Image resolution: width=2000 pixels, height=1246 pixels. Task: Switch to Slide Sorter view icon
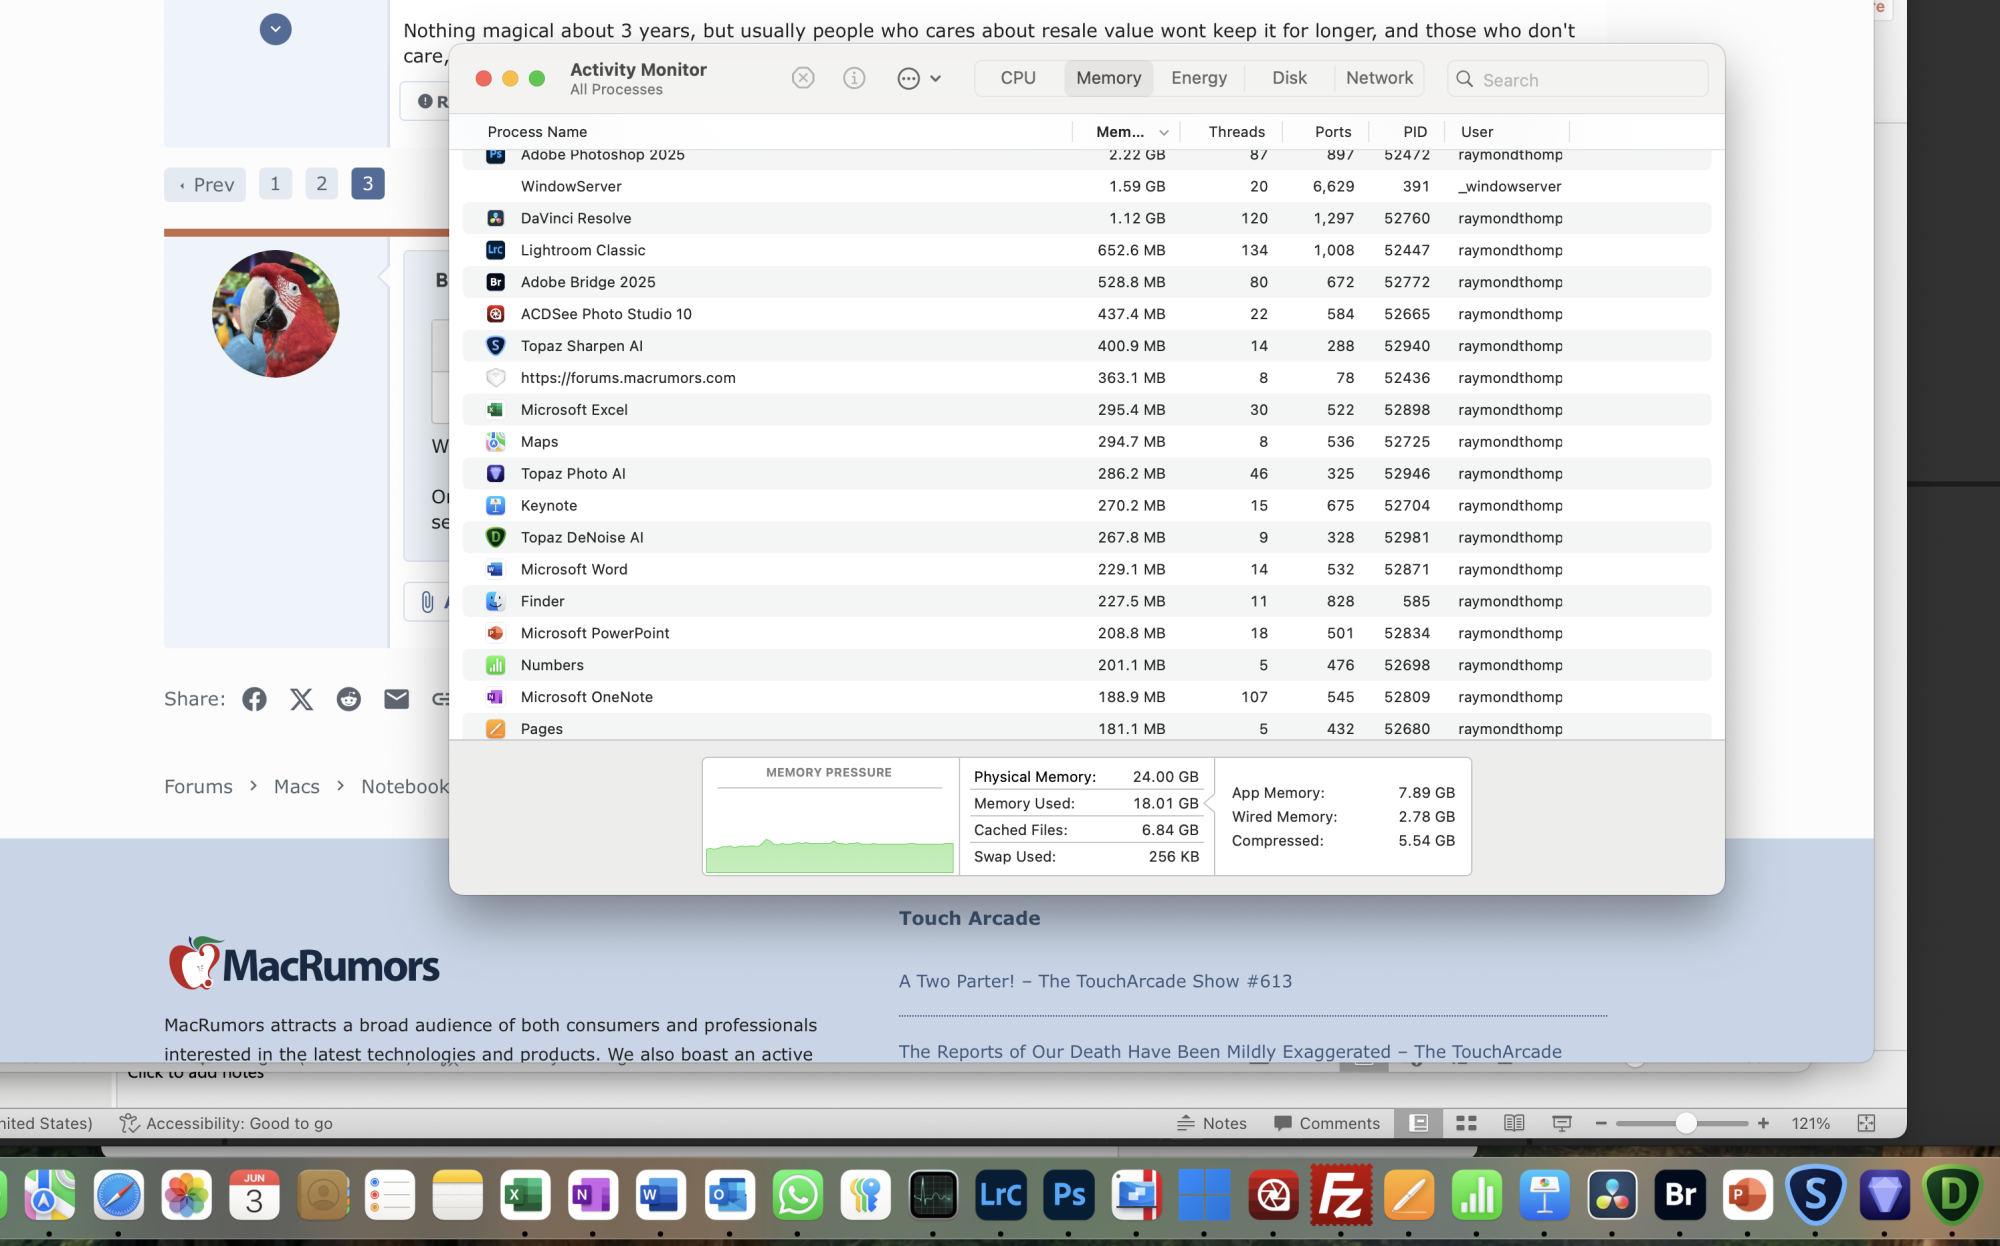pos(1466,1123)
